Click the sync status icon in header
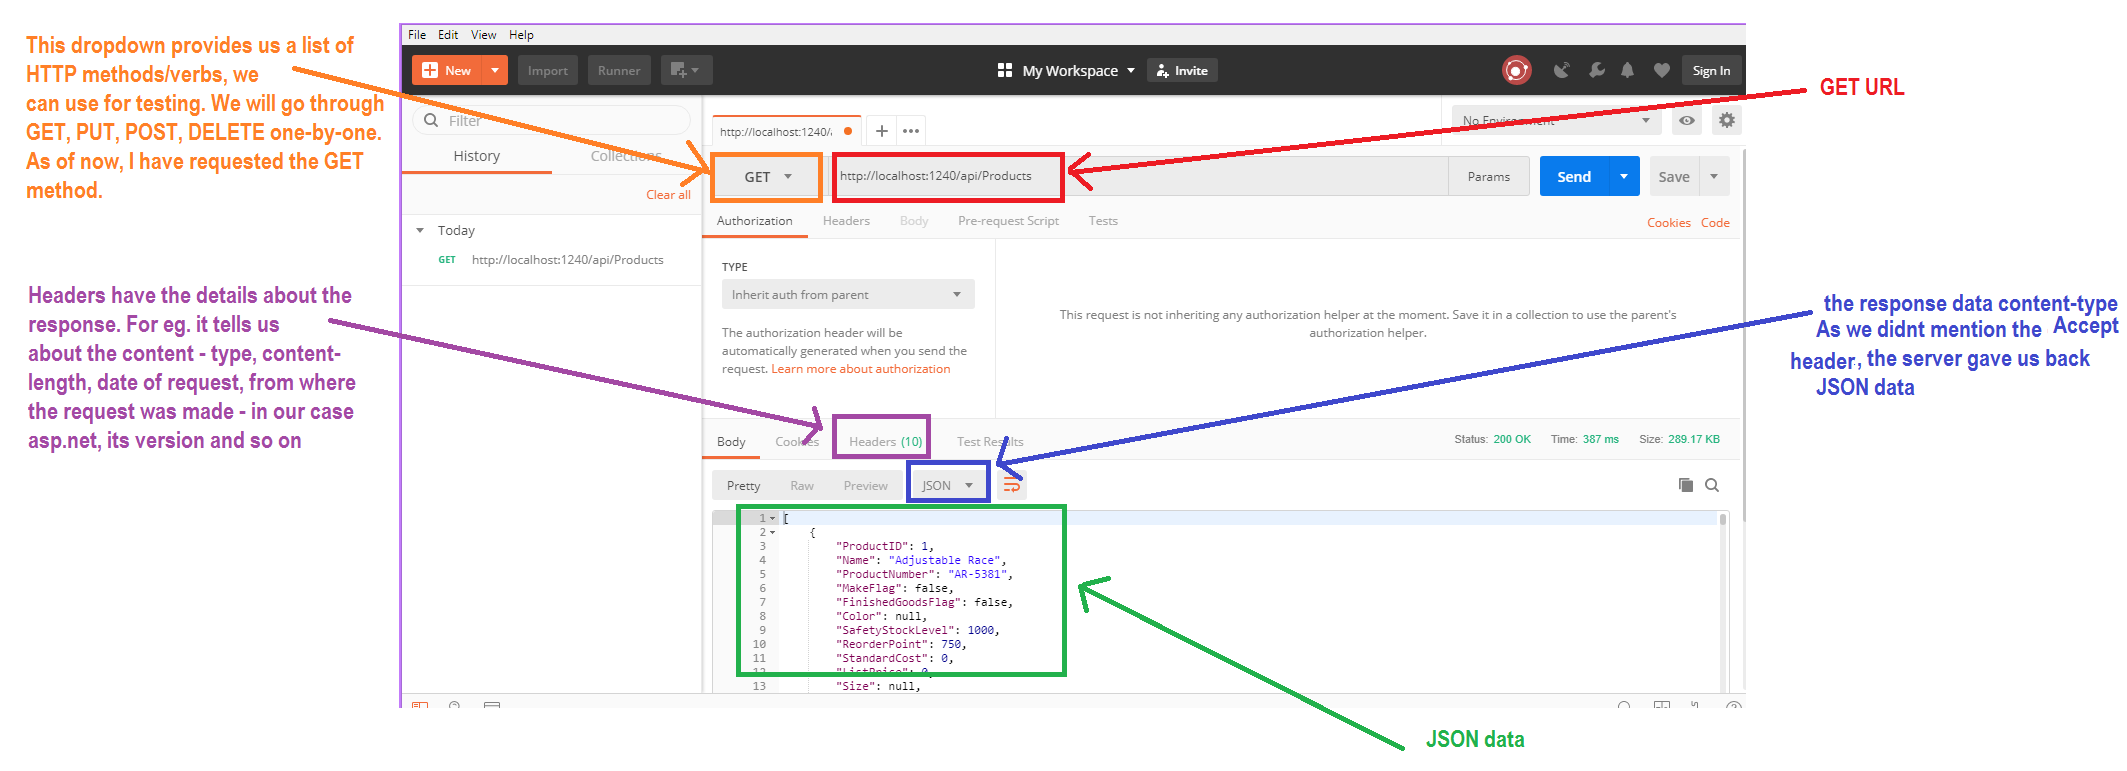Image resolution: width=2127 pixels, height=771 pixels. click(1516, 70)
